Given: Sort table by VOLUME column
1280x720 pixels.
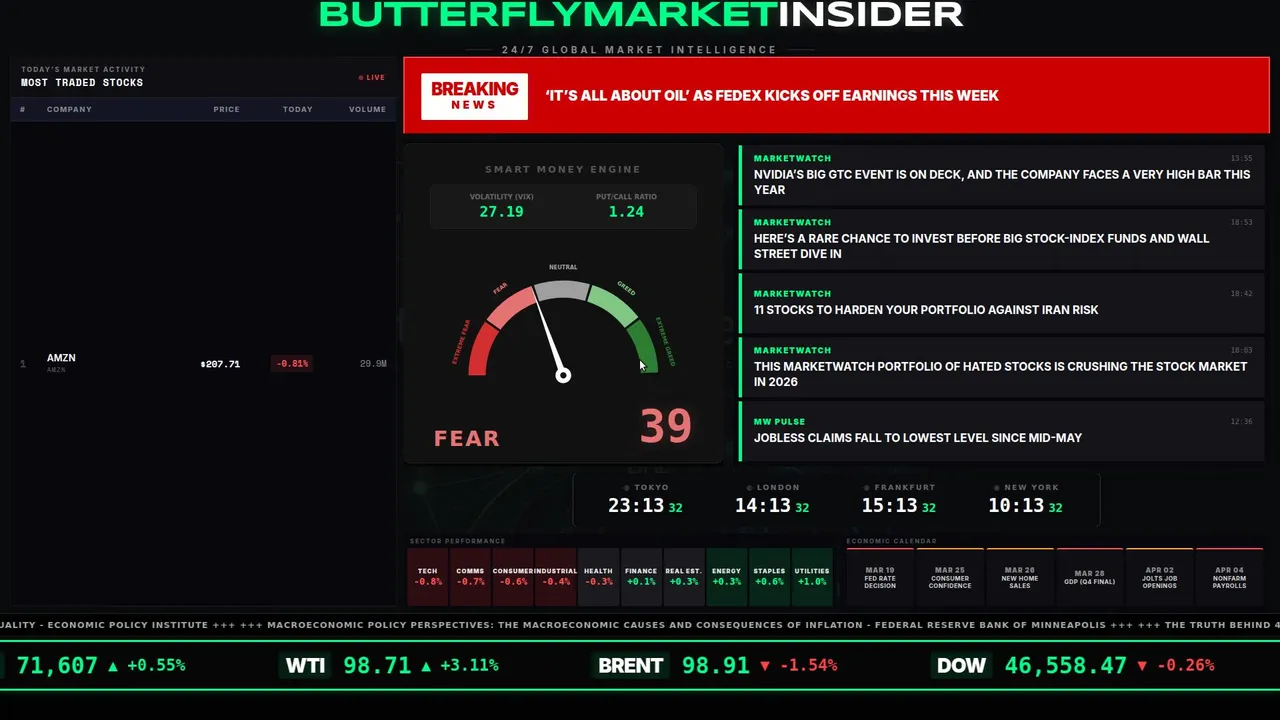Looking at the screenshot, I should click(x=367, y=109).
